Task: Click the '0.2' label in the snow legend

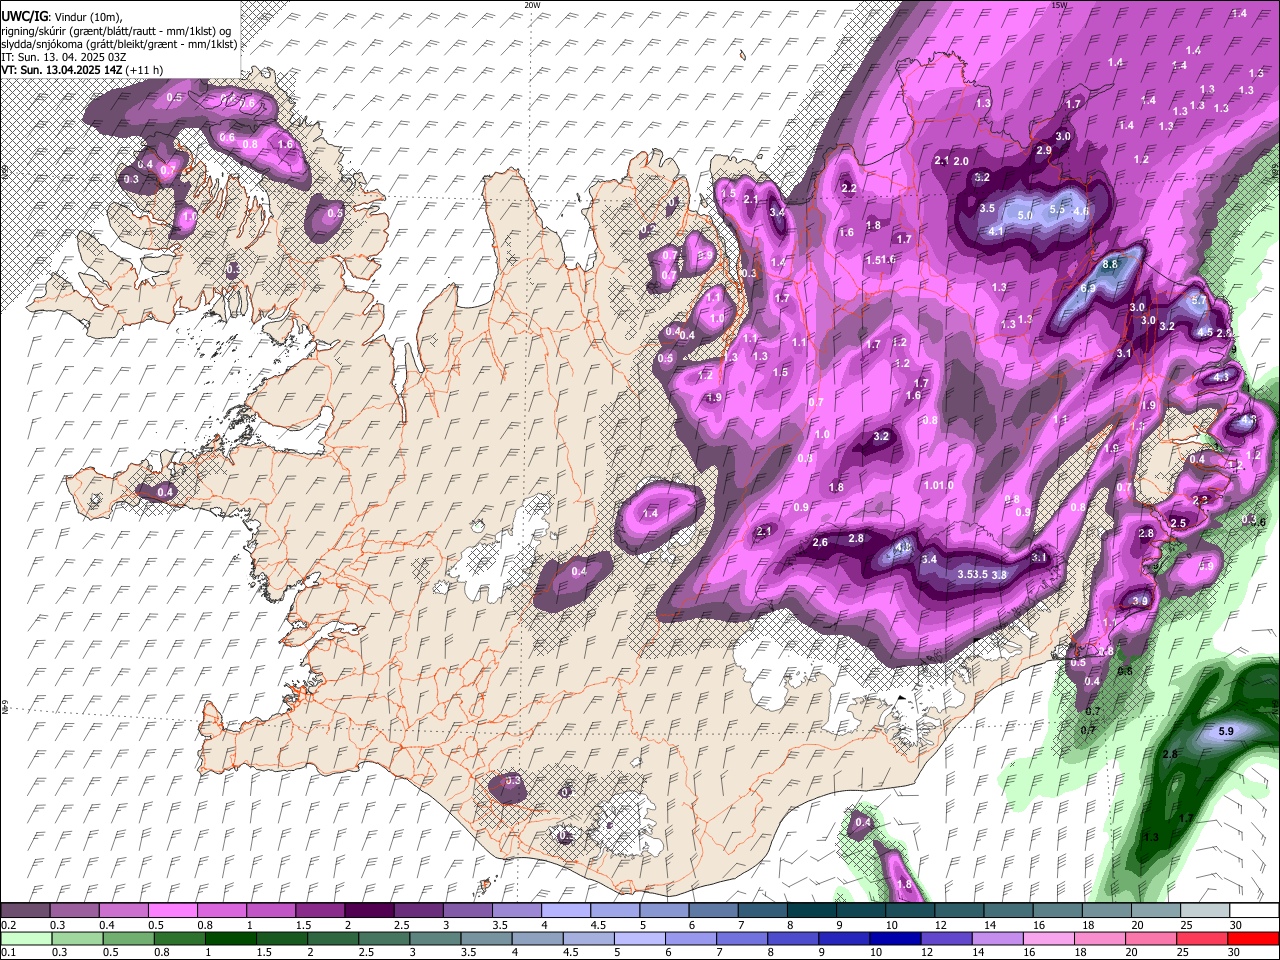Action: [x=8, y=925]
